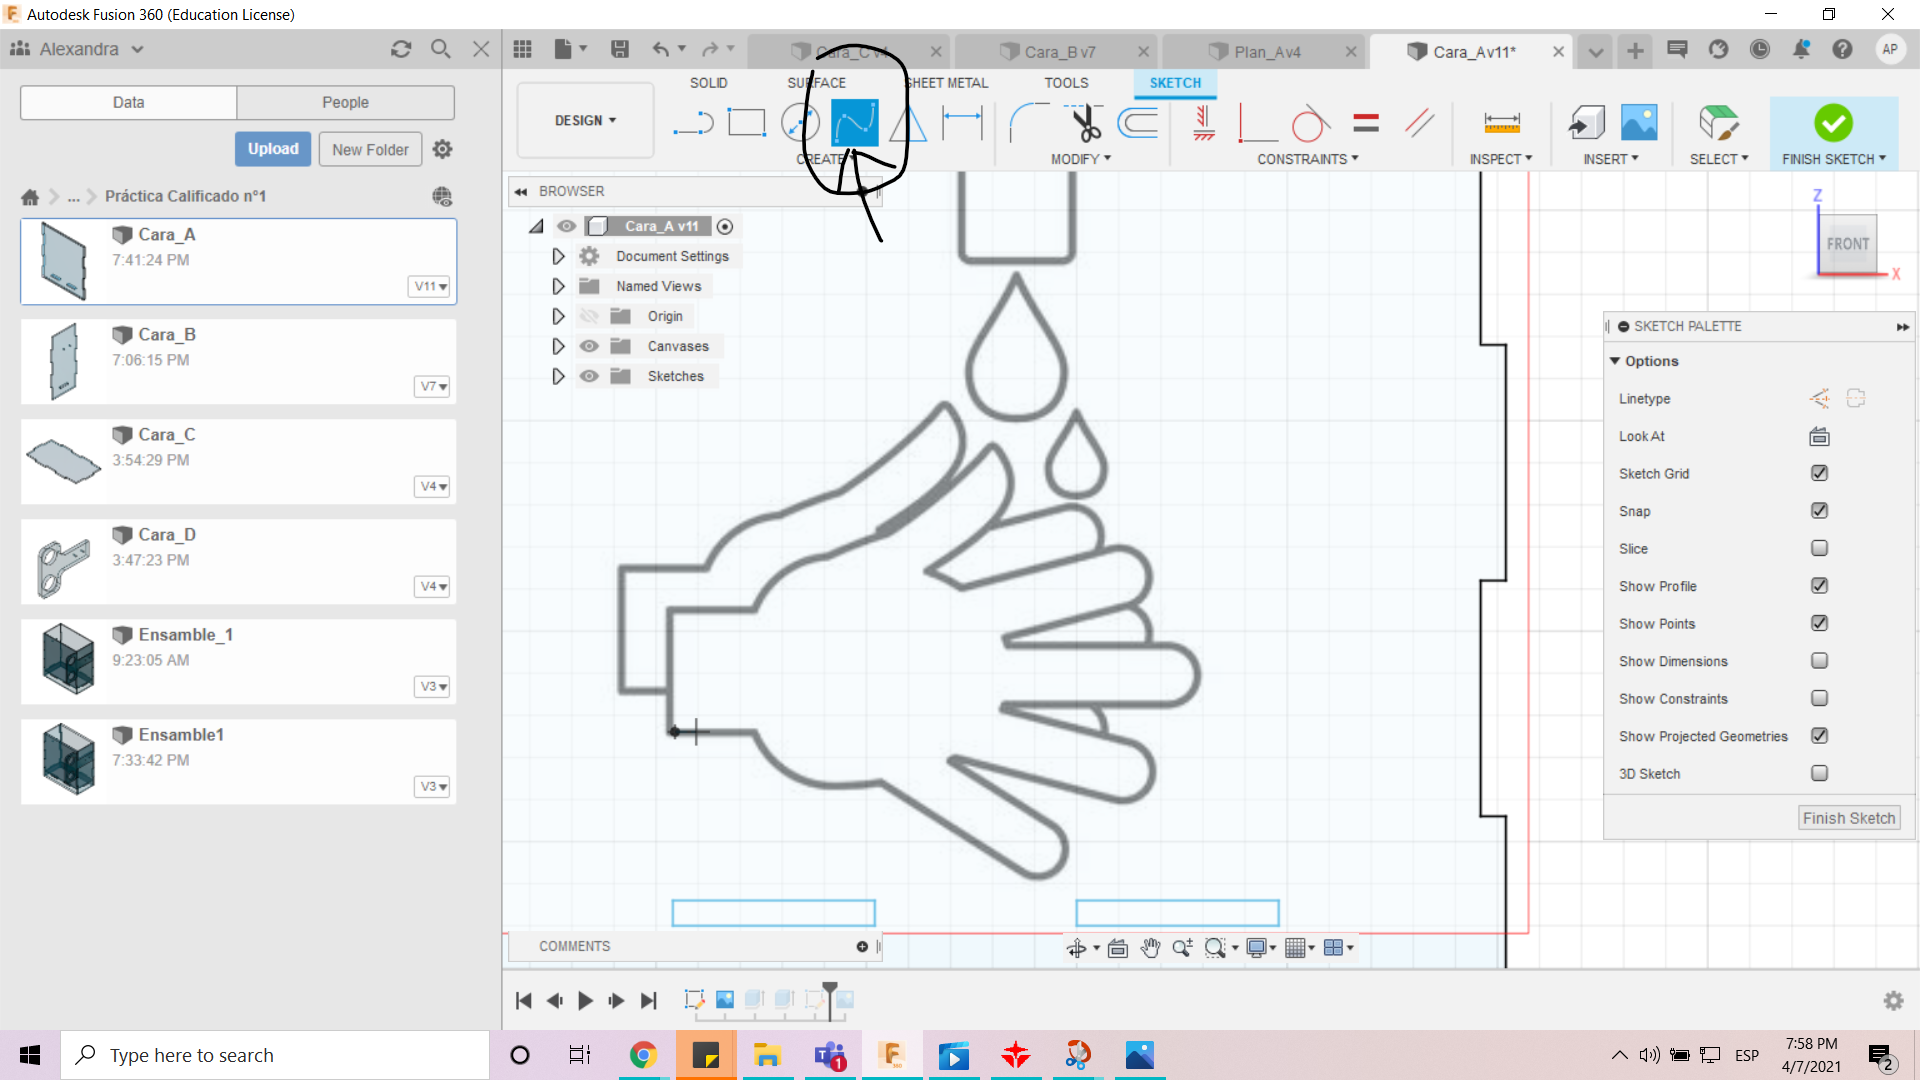Viewport: 1920px width, 1080px height.
Task: Disable the Sketch Grid checkbox
Action: [x=1819, y=473]
